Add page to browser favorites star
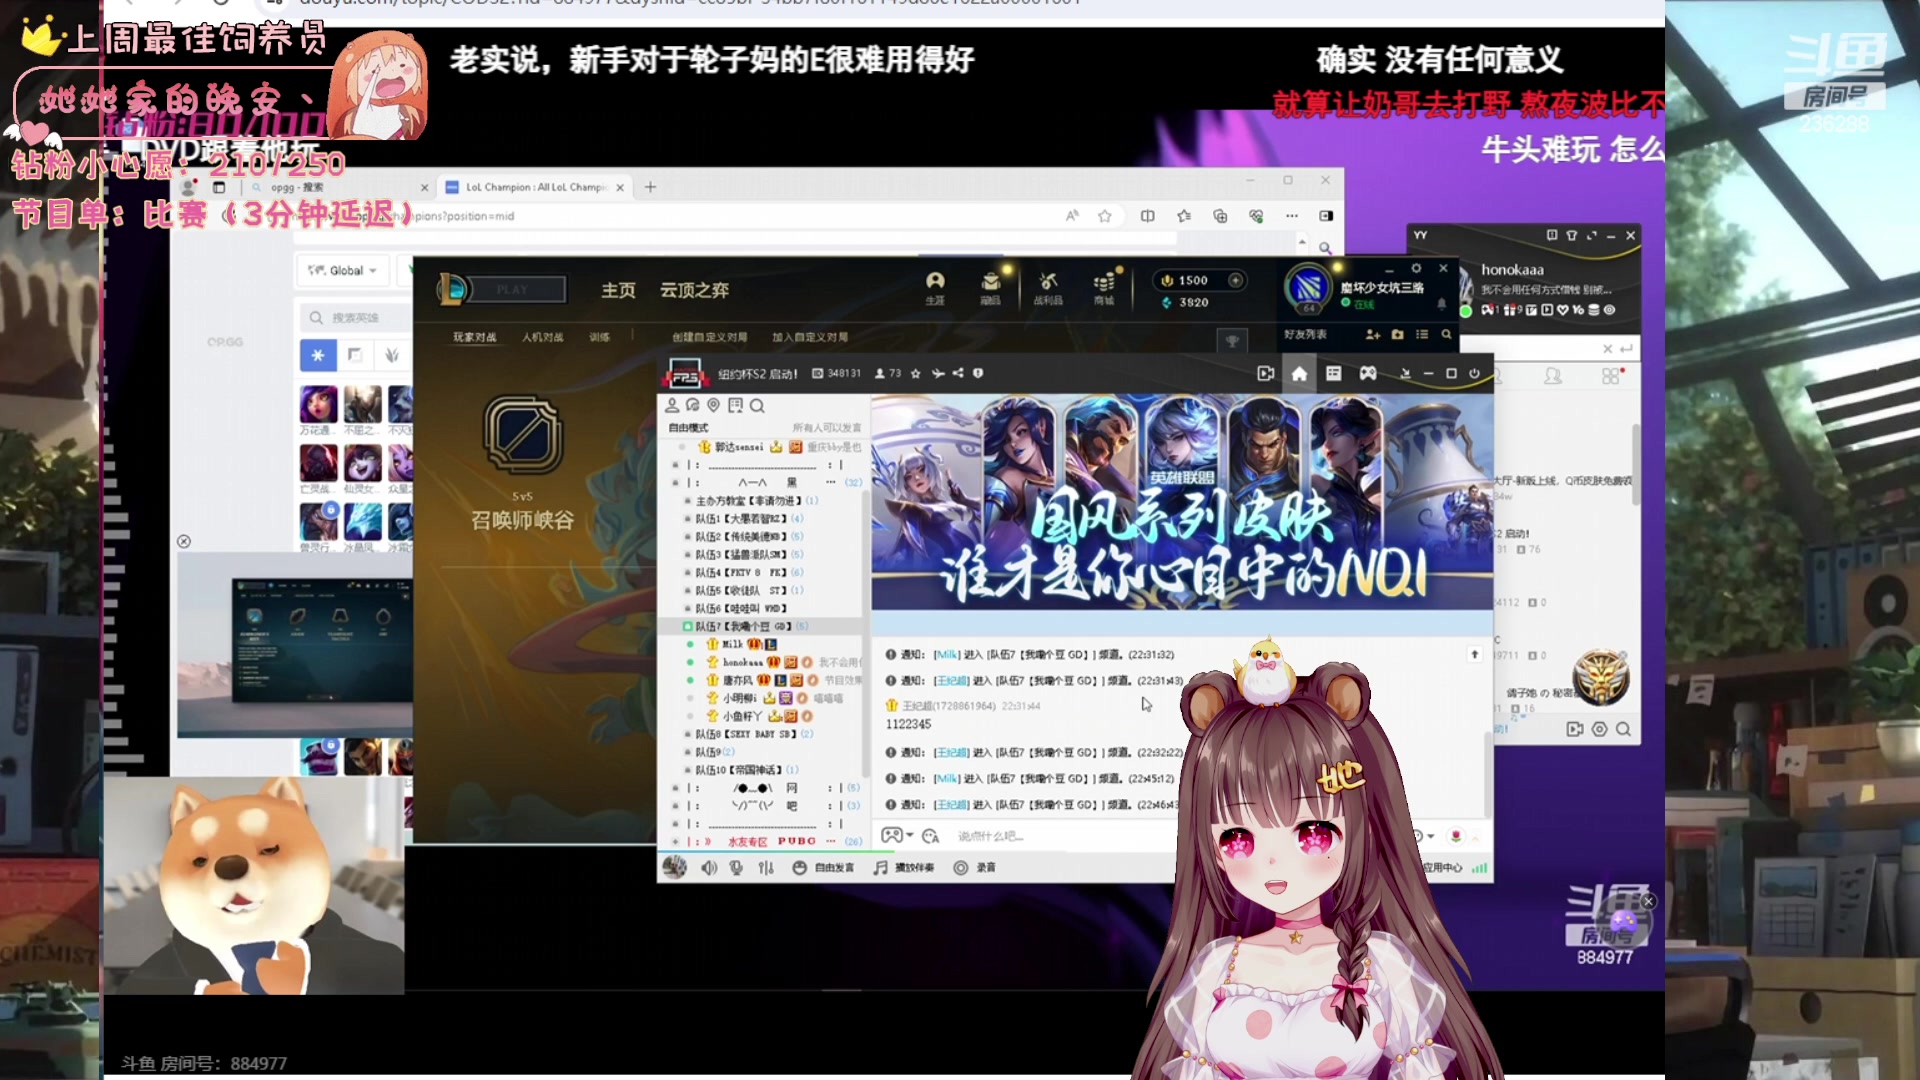Viewport: 1920px width, 1080px height. (1105, 216)
